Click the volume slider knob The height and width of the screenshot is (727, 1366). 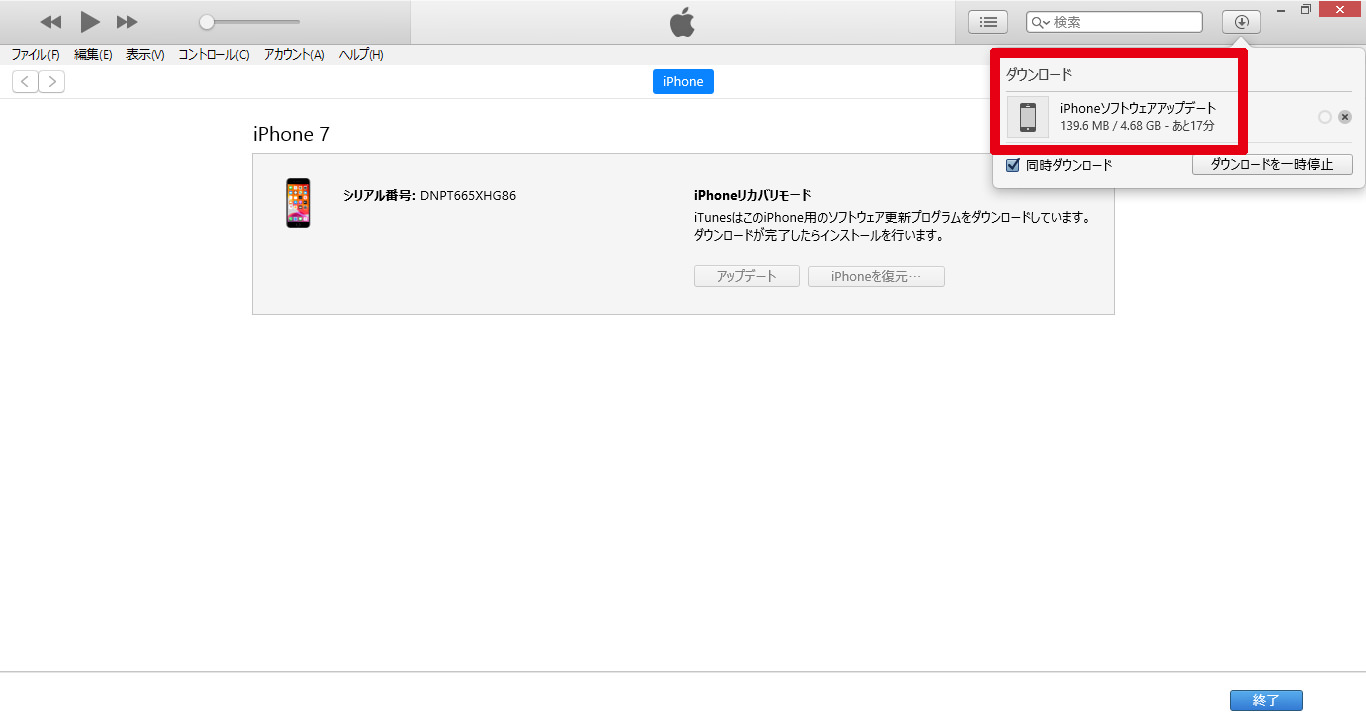[207, 22]
